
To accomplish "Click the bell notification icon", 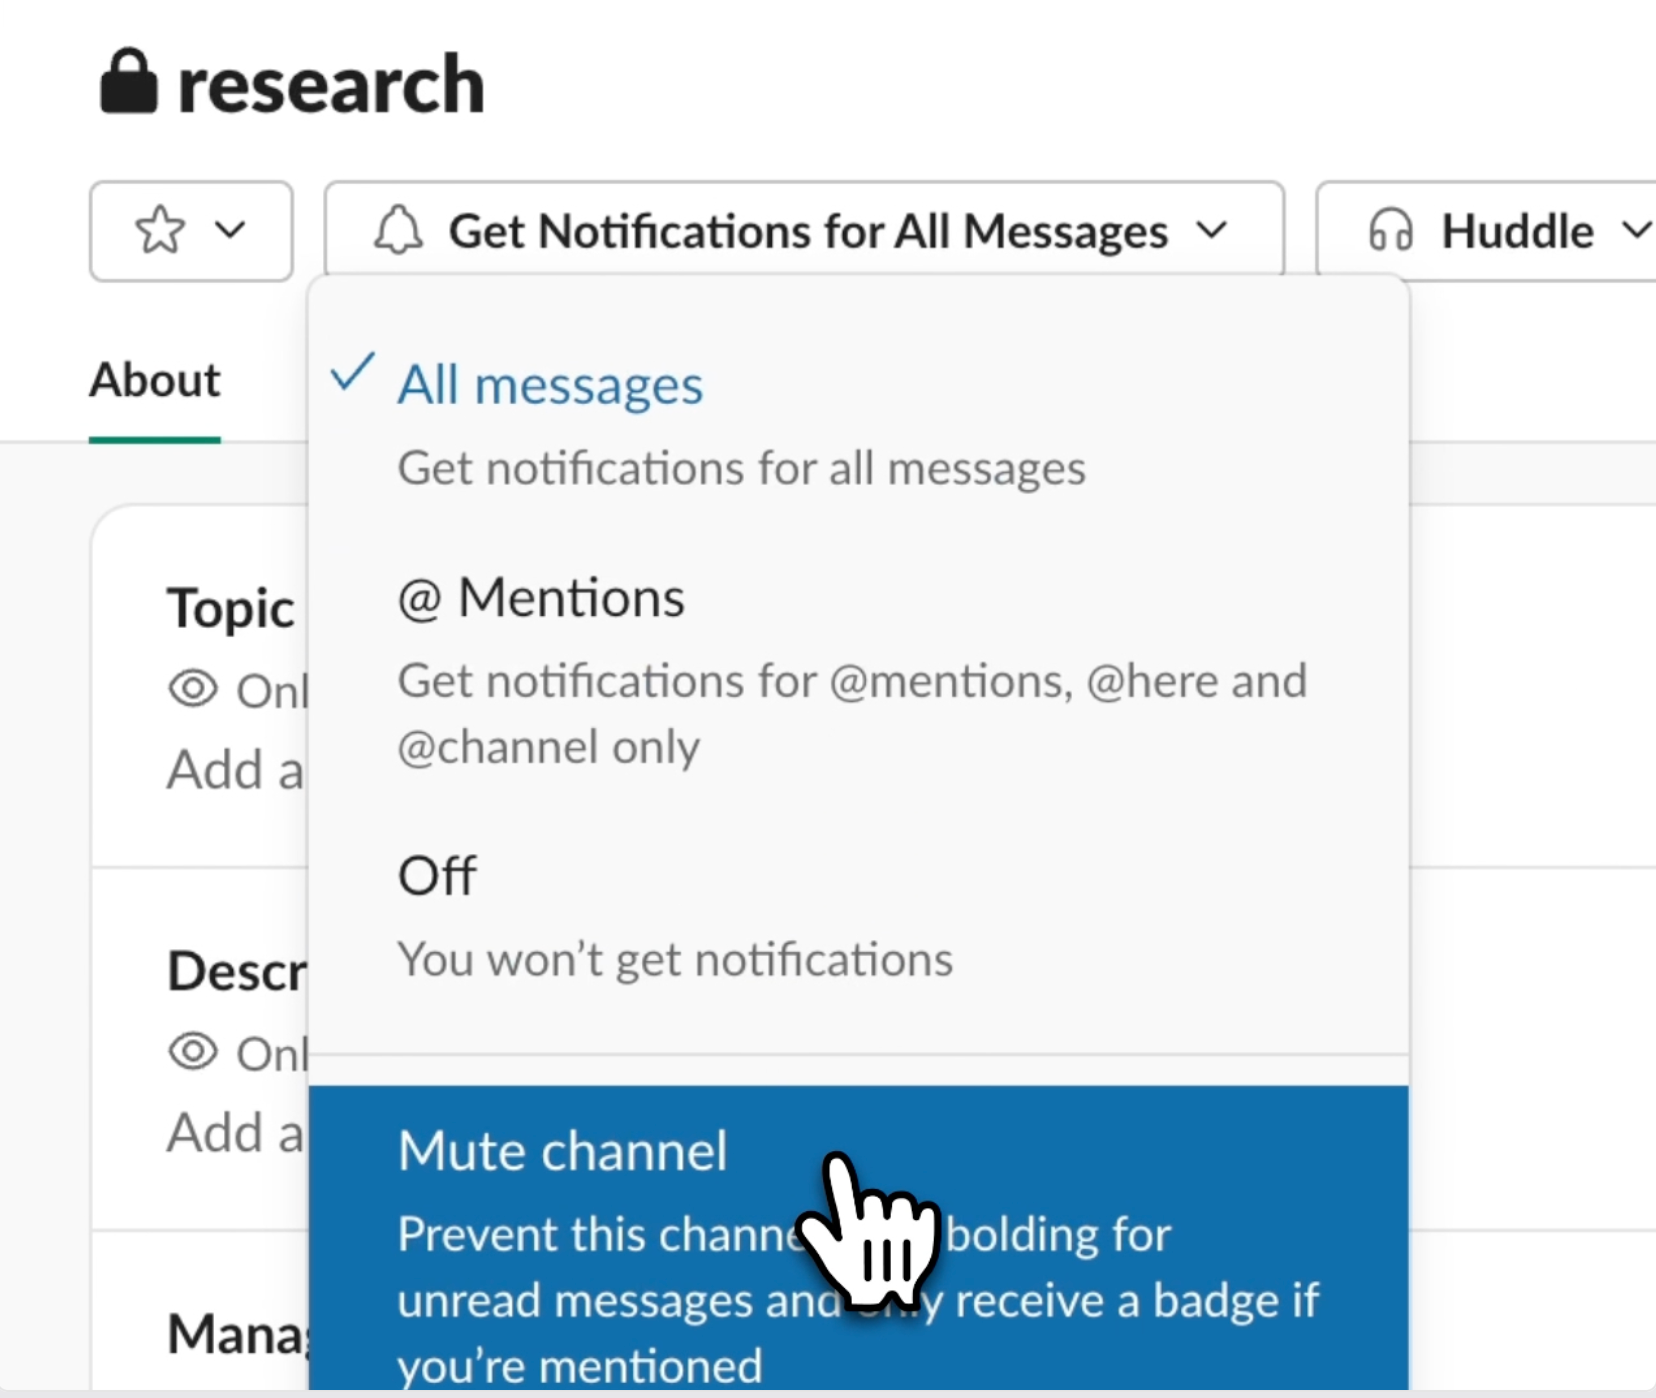I will (x=398, y=231).
